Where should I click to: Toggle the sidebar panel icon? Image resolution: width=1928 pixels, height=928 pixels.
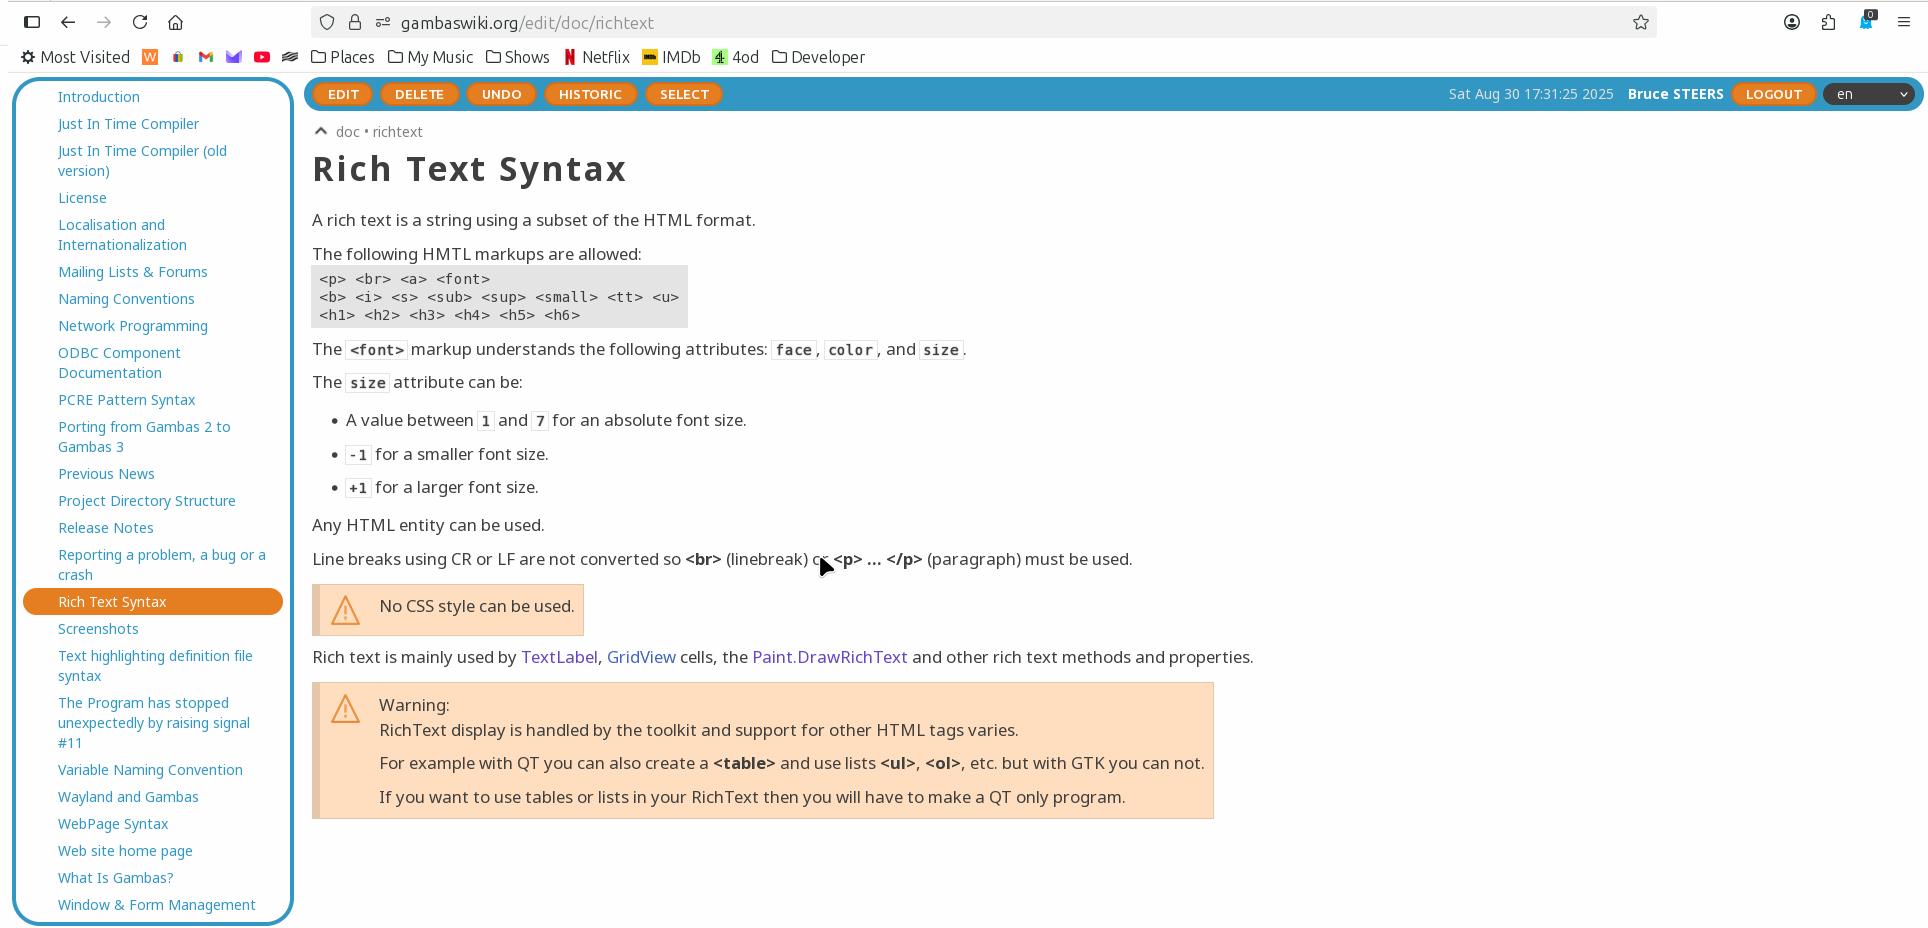[32, 22]
